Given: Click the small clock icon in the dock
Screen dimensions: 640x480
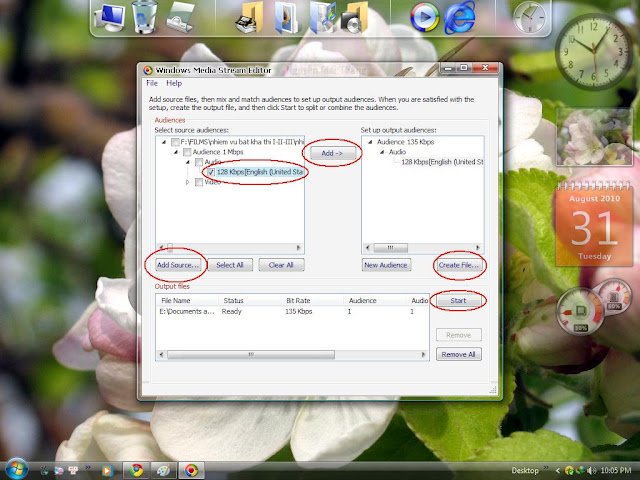Looking at the screenshot, I should [529, 17].
